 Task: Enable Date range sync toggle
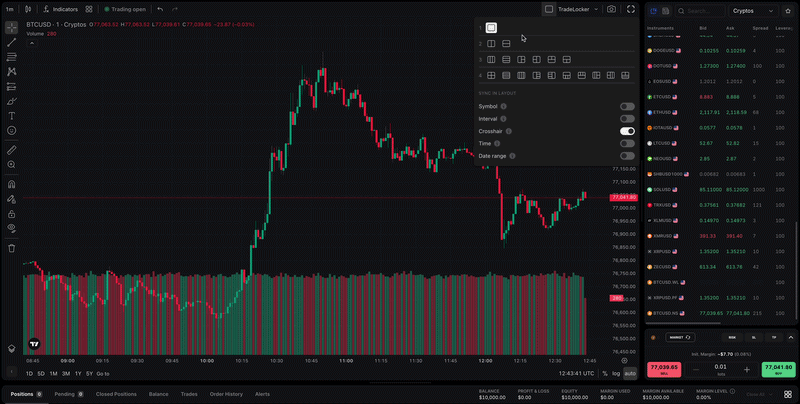coord(627,156)
